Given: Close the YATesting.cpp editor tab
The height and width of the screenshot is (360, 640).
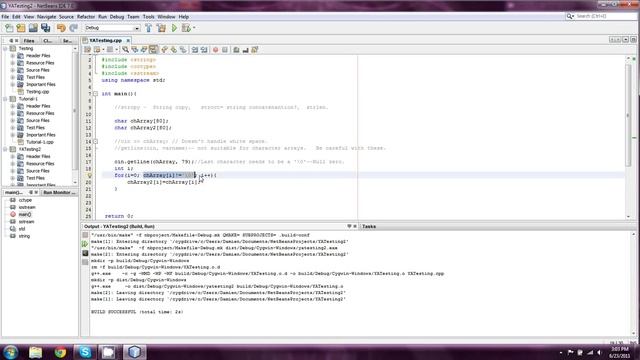Looking at the screenshot, I should click(x=128, y=41).
